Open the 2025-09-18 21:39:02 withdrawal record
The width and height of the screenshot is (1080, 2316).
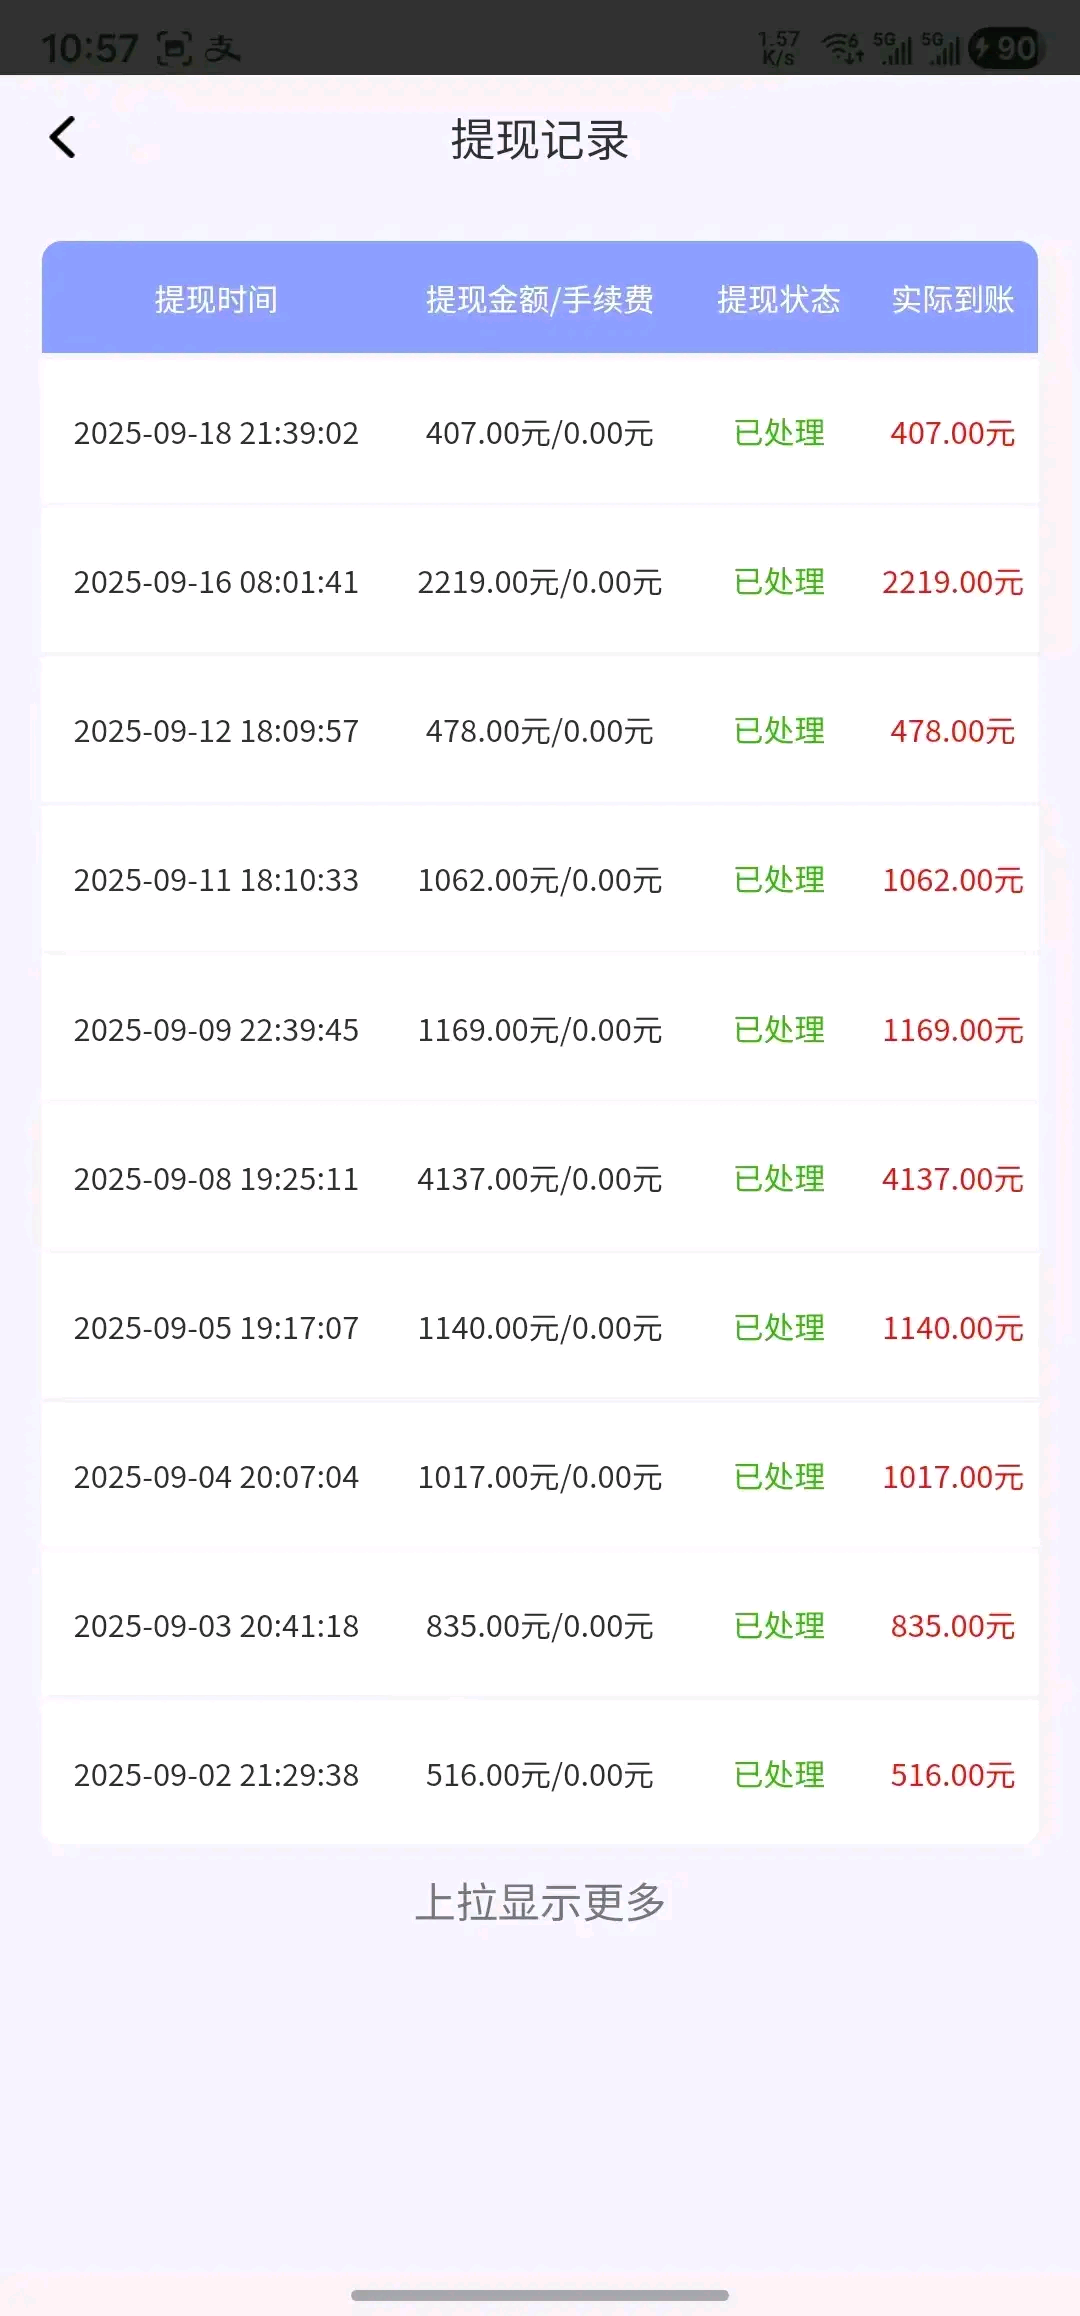(x=216, y=433)
